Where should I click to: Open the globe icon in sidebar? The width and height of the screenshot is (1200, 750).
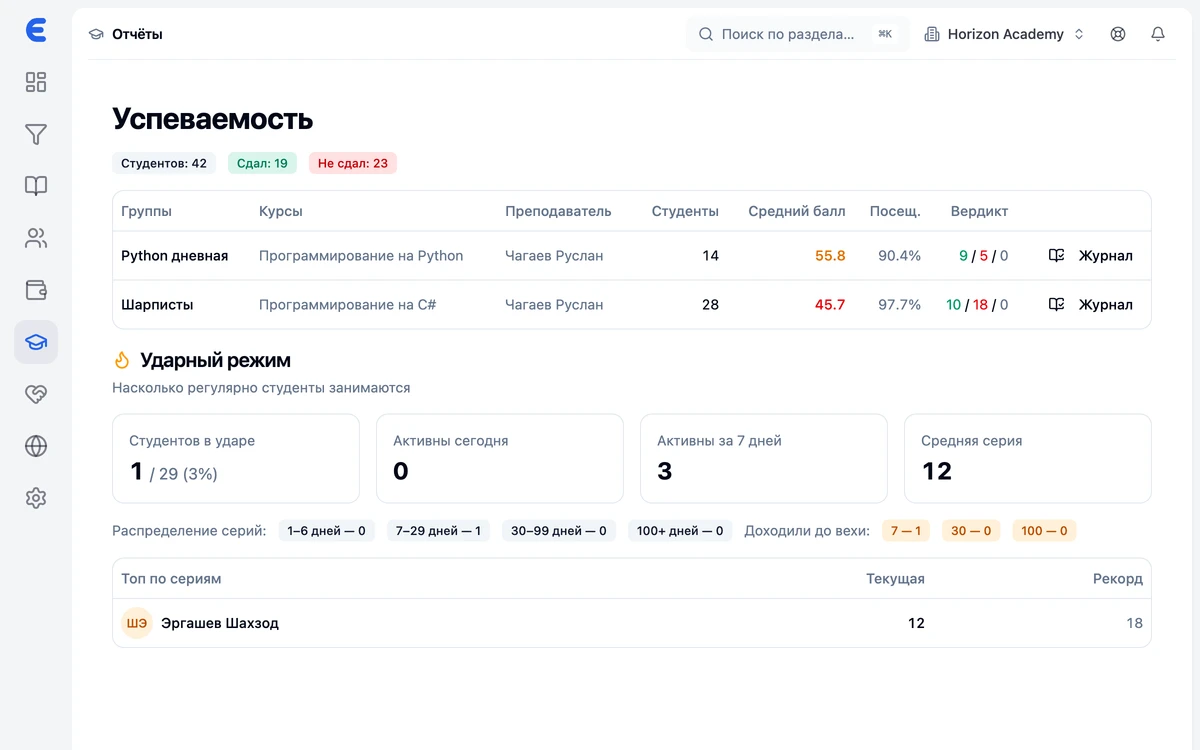click(36, 446)
